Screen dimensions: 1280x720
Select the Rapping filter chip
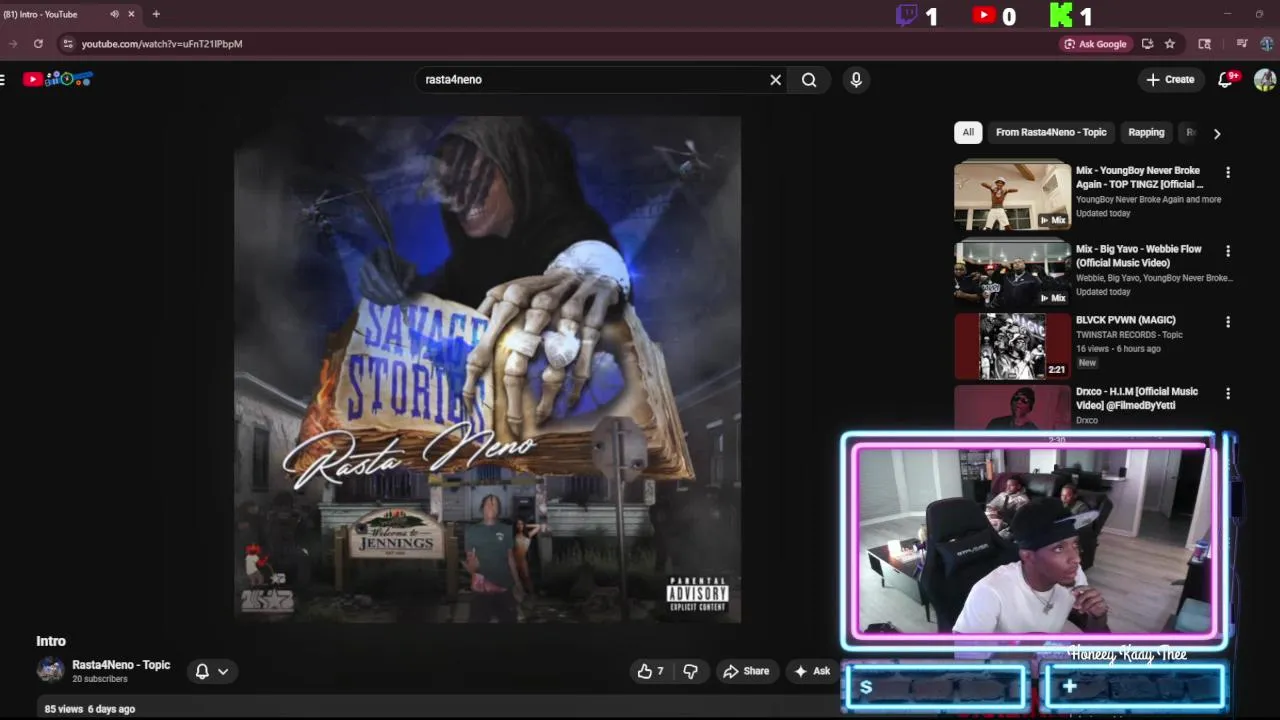pyautogui.click(x=1146, y=132)
